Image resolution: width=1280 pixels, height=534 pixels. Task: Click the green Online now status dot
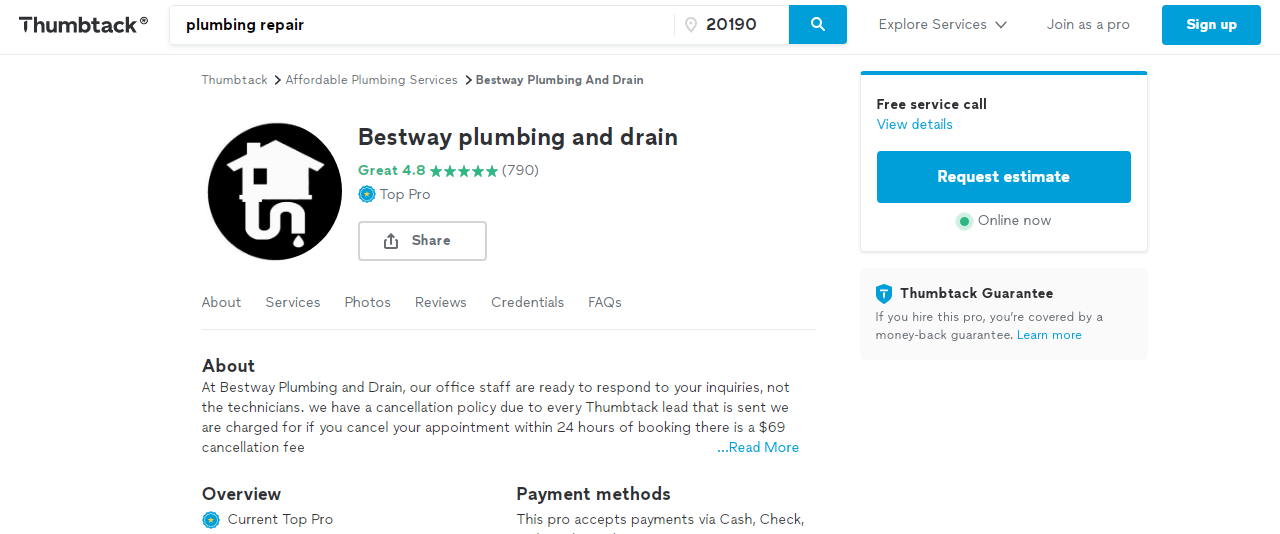pyautogui.click(x=964, y=221)
